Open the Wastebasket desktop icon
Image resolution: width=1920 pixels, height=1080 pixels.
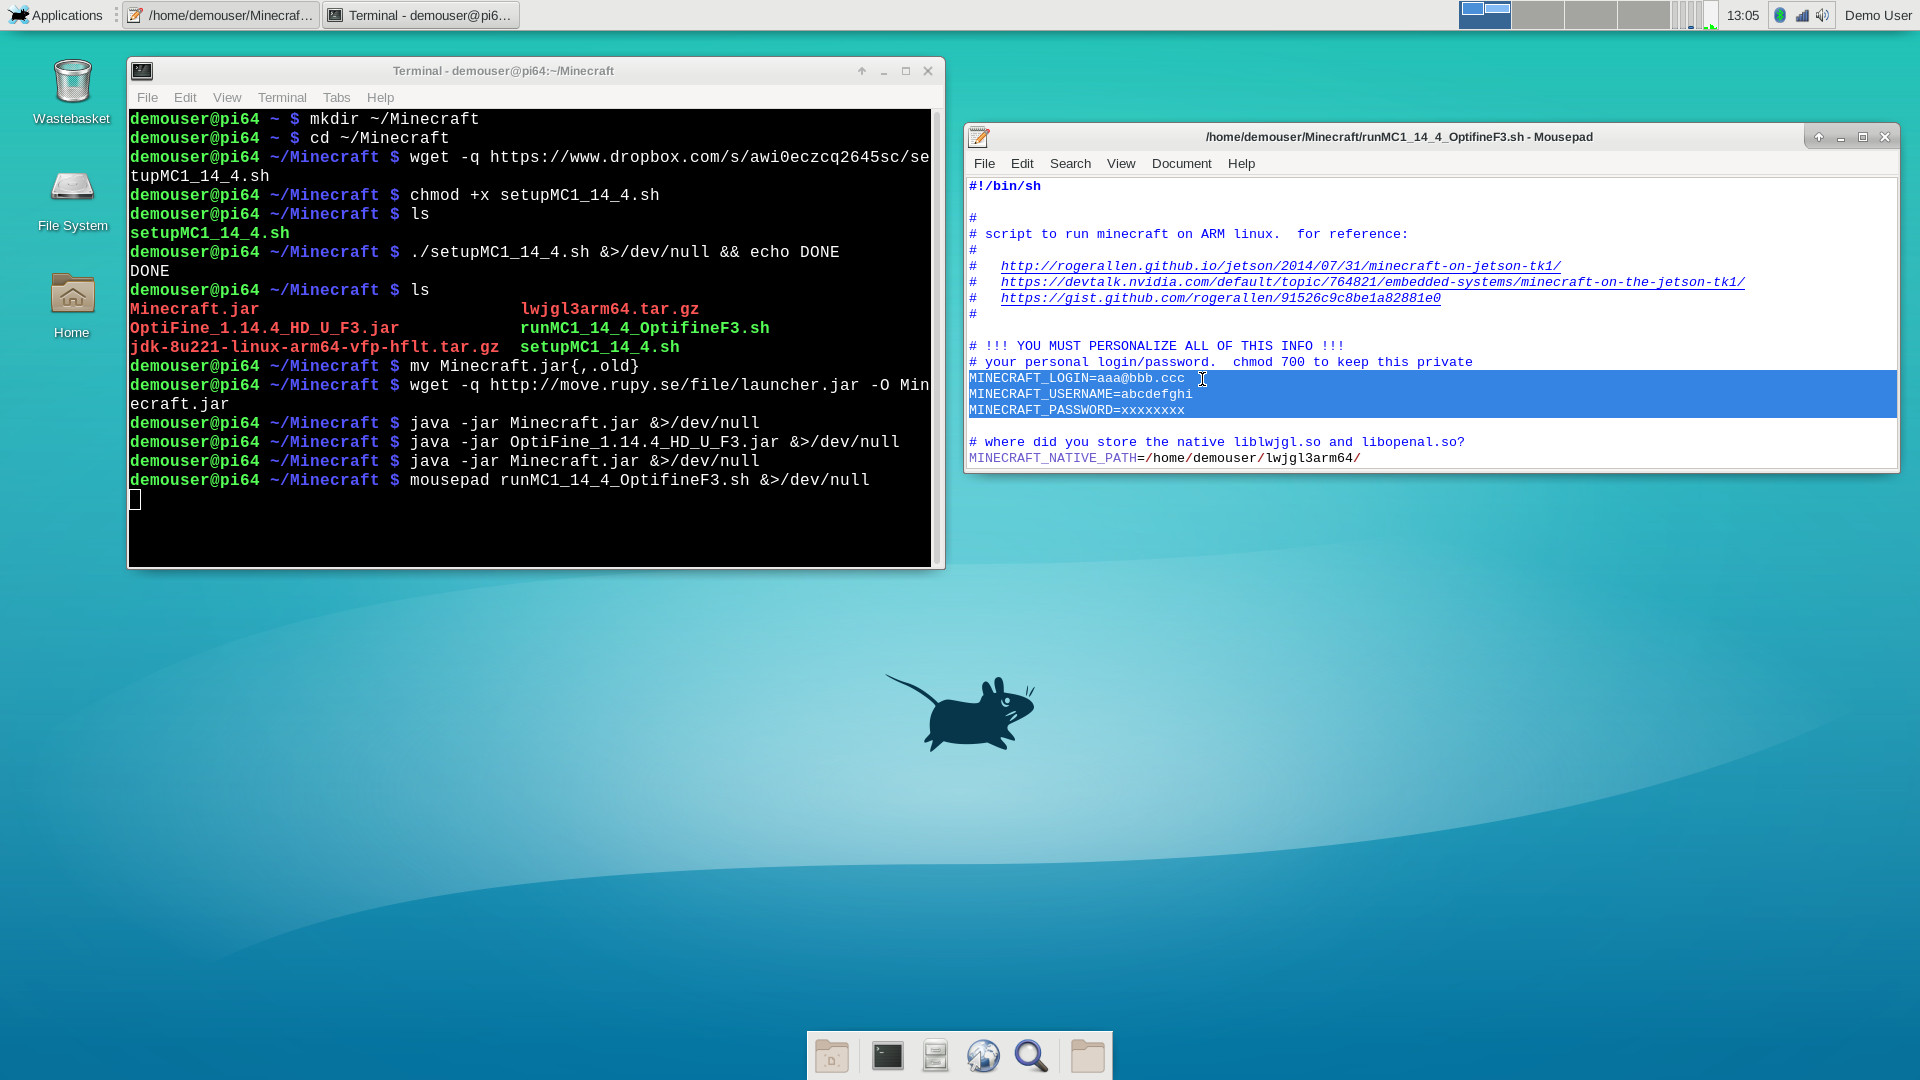(72, 82)
